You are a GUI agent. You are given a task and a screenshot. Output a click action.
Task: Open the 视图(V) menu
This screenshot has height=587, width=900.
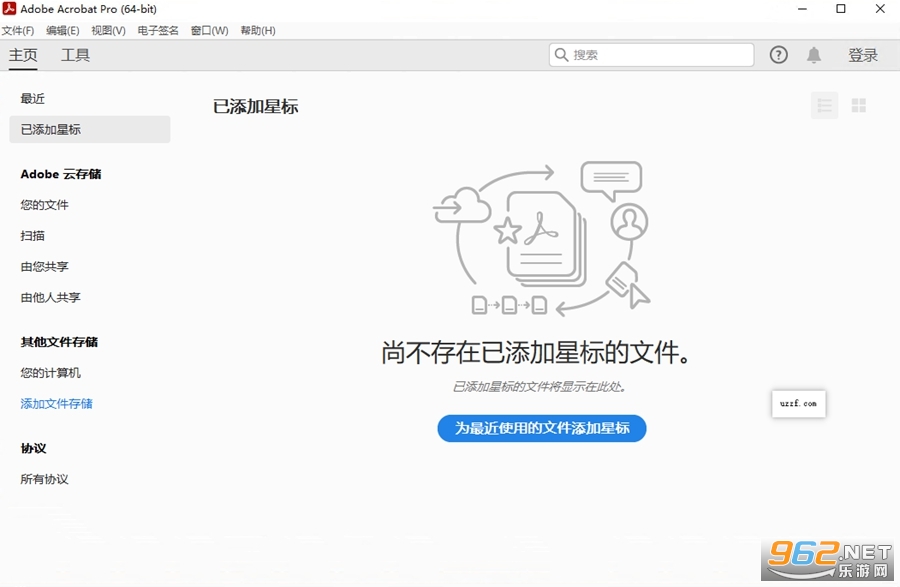108,30
